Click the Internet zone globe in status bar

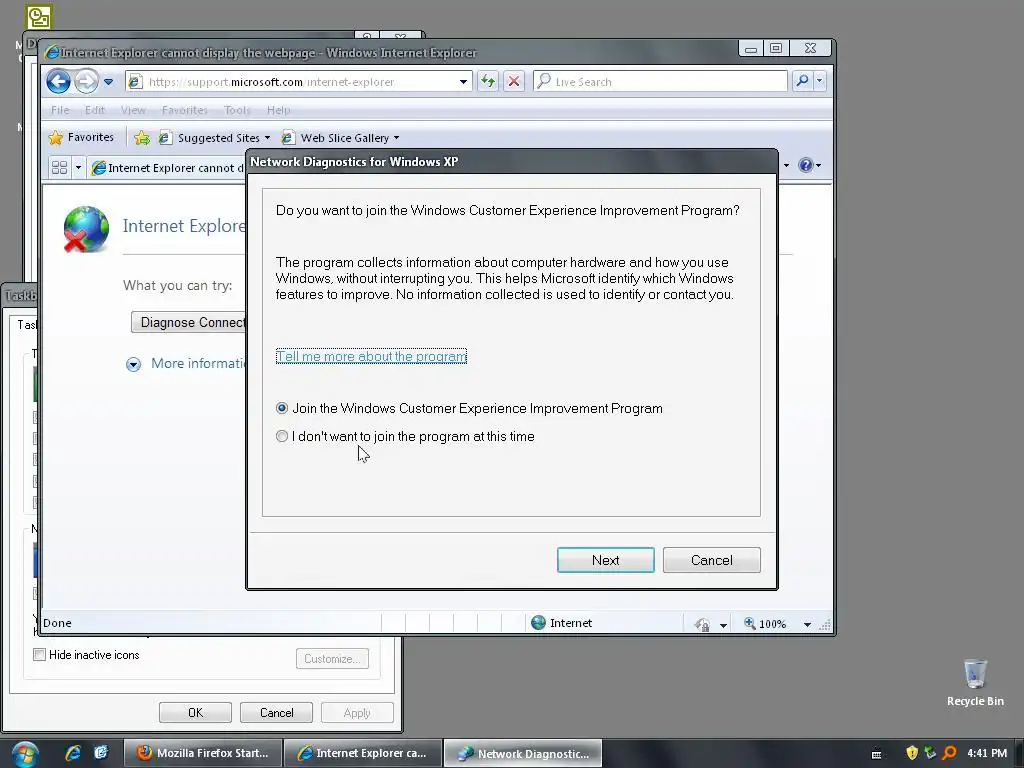(x=538, y=622)
